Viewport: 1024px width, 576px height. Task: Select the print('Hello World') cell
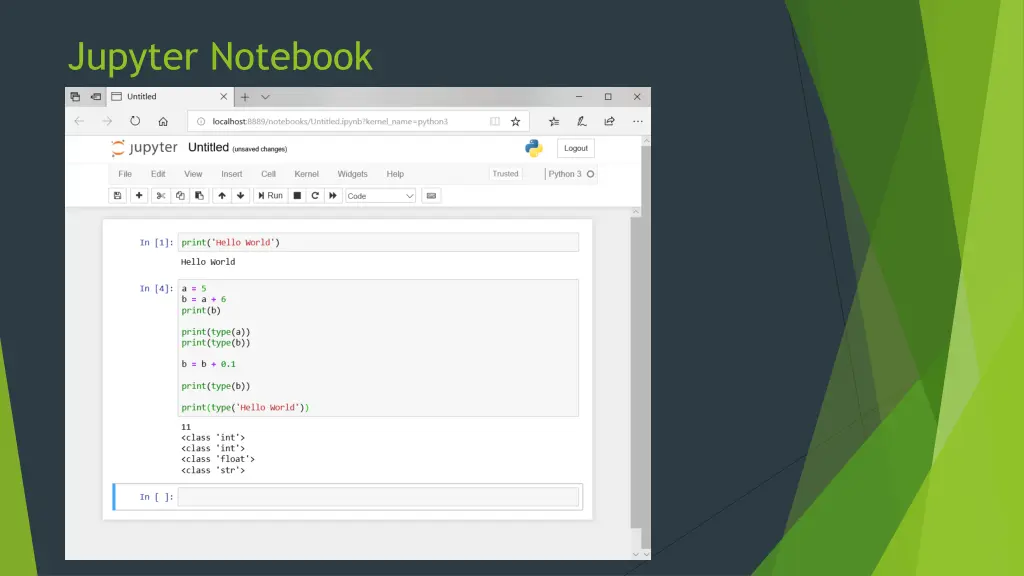click(378, 242)
